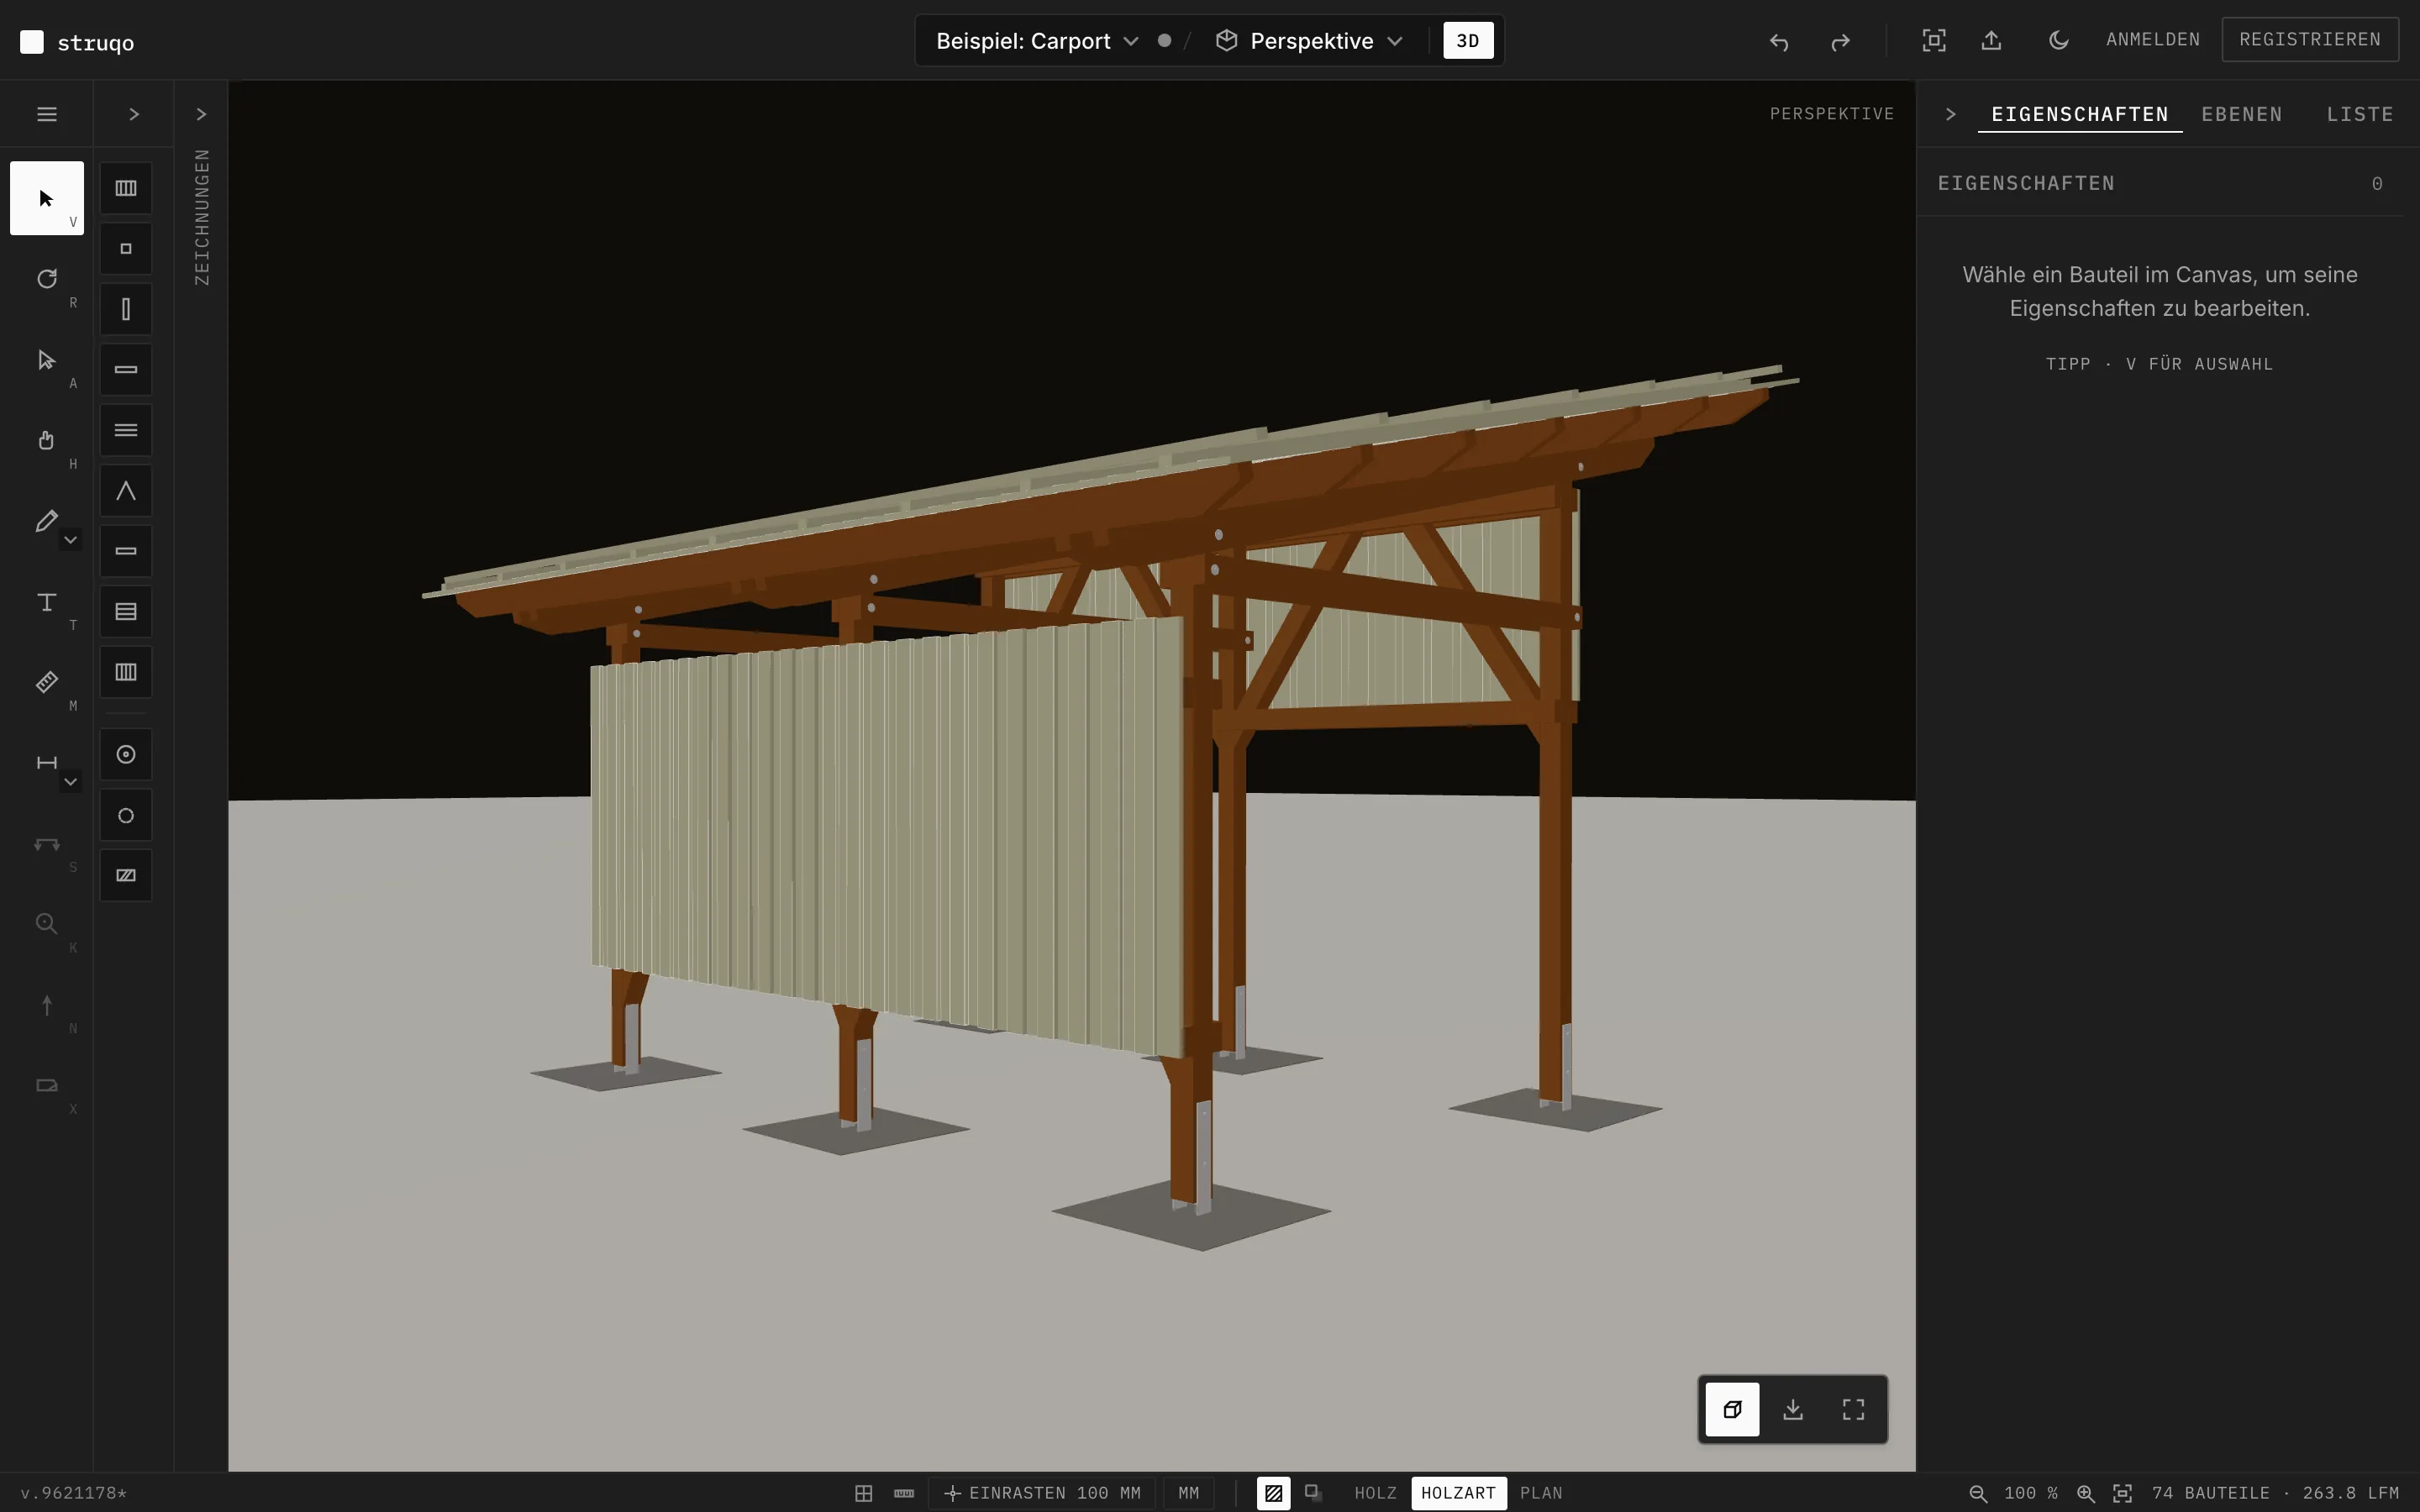
Task: Pick the hatched rectangle component icon
Action: (x=126, y=876)
